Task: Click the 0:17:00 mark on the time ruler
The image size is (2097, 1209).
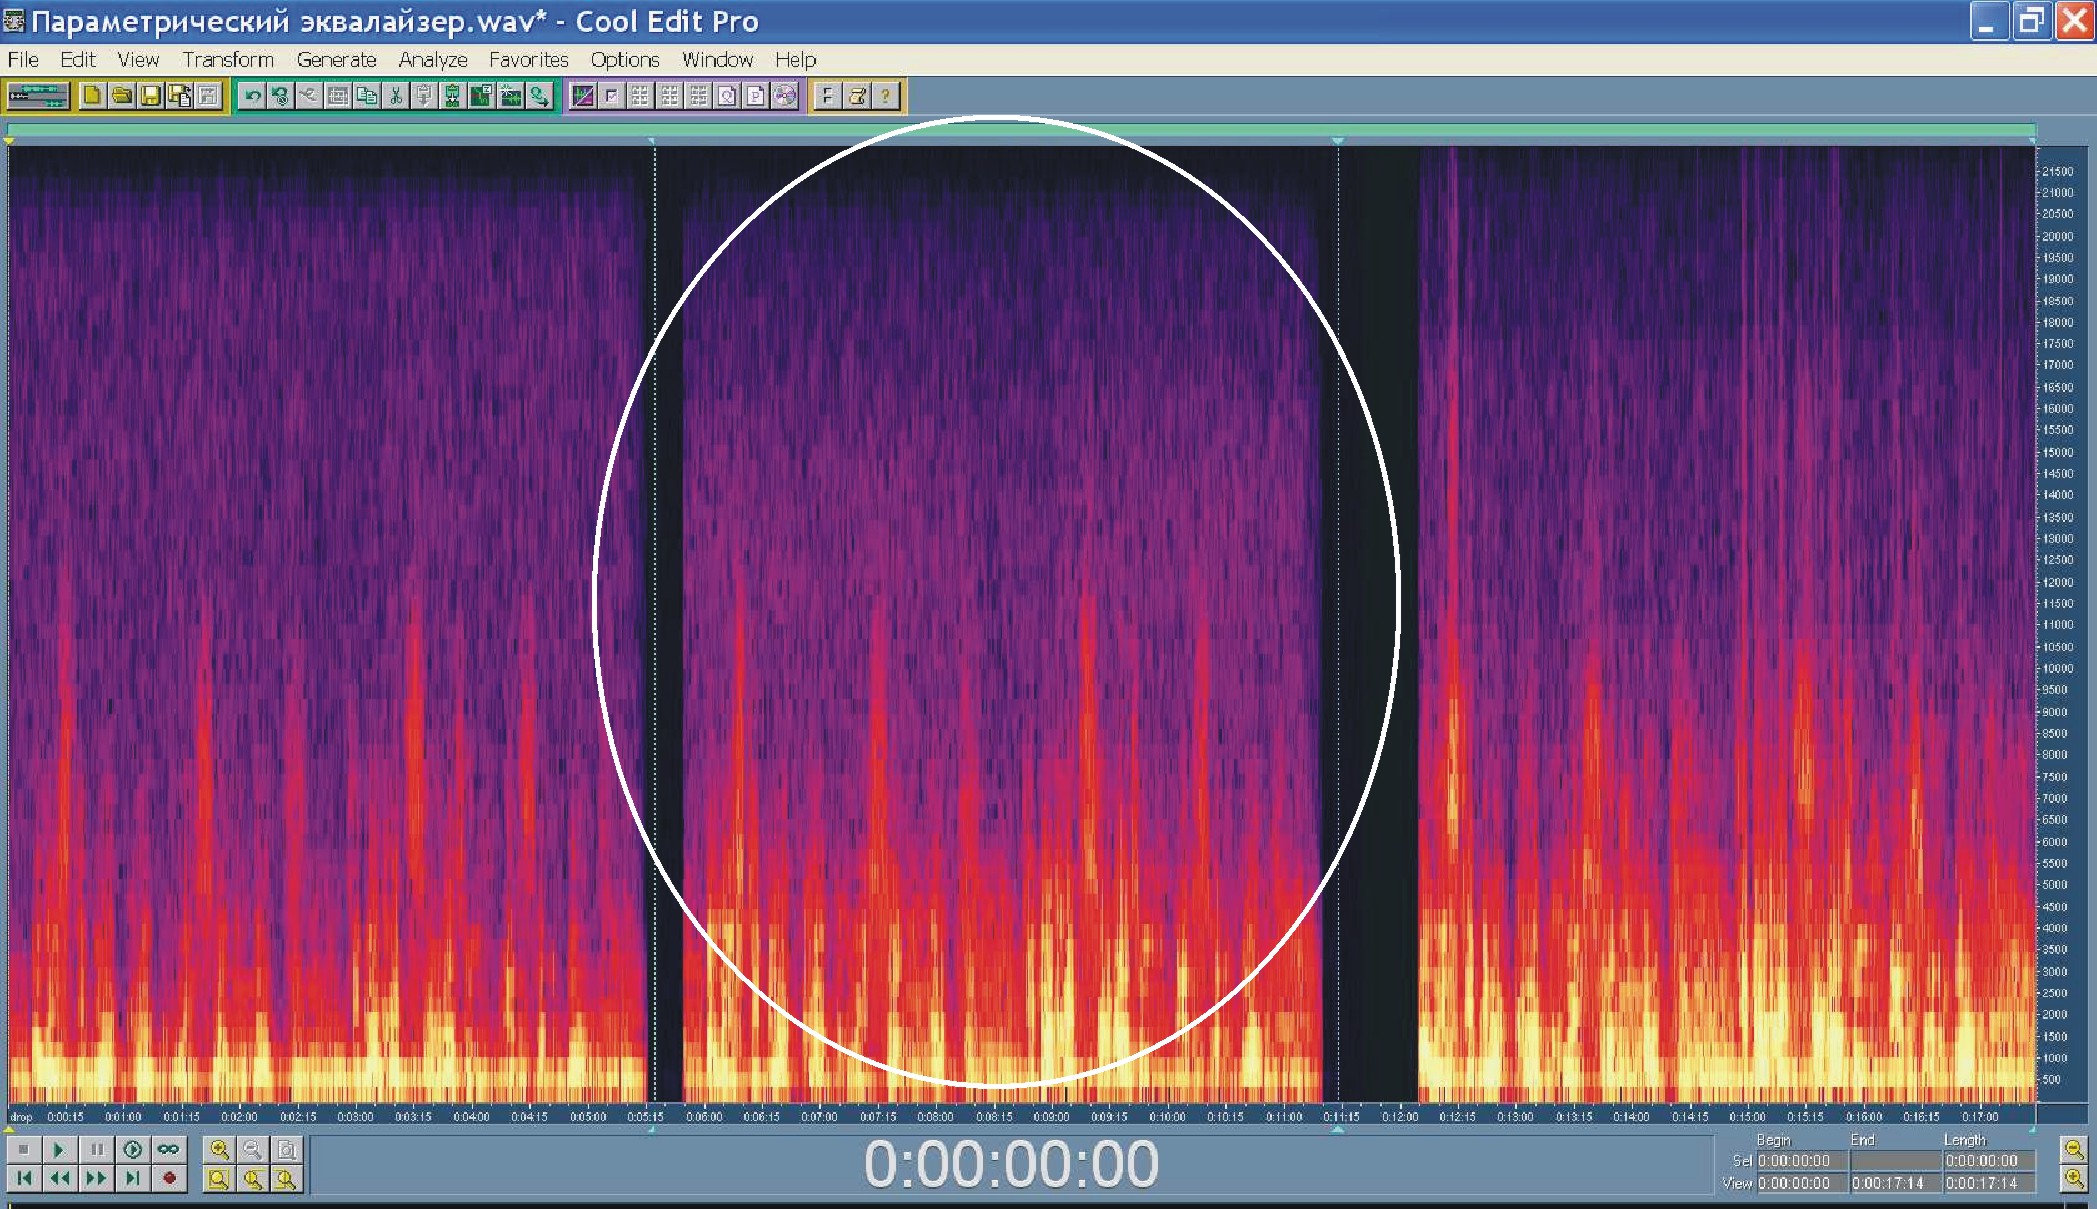Action: (1980, 1116)
